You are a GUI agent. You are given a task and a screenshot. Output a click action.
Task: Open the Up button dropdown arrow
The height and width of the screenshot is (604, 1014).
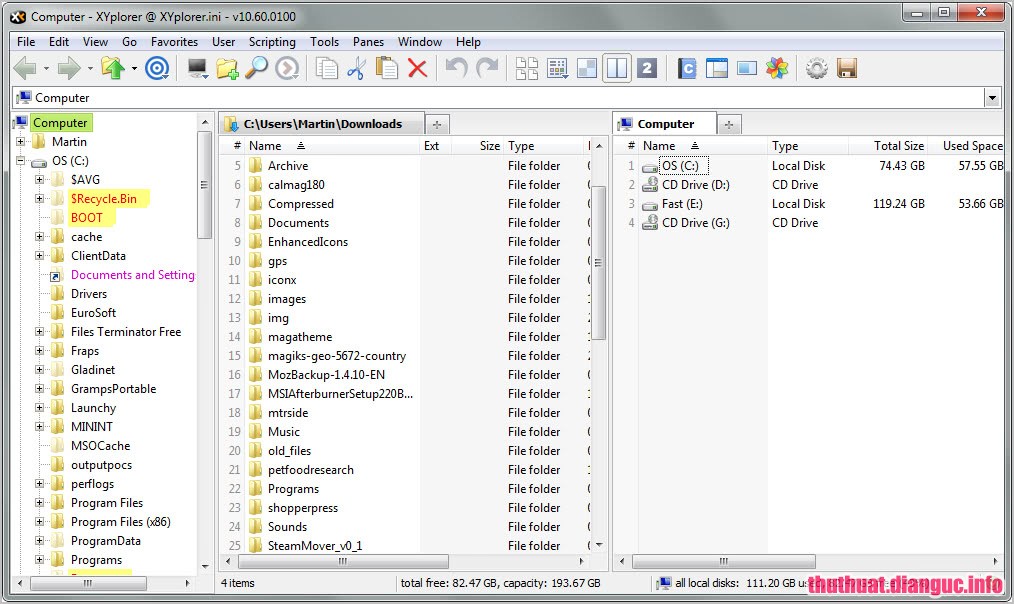point(134,68)
